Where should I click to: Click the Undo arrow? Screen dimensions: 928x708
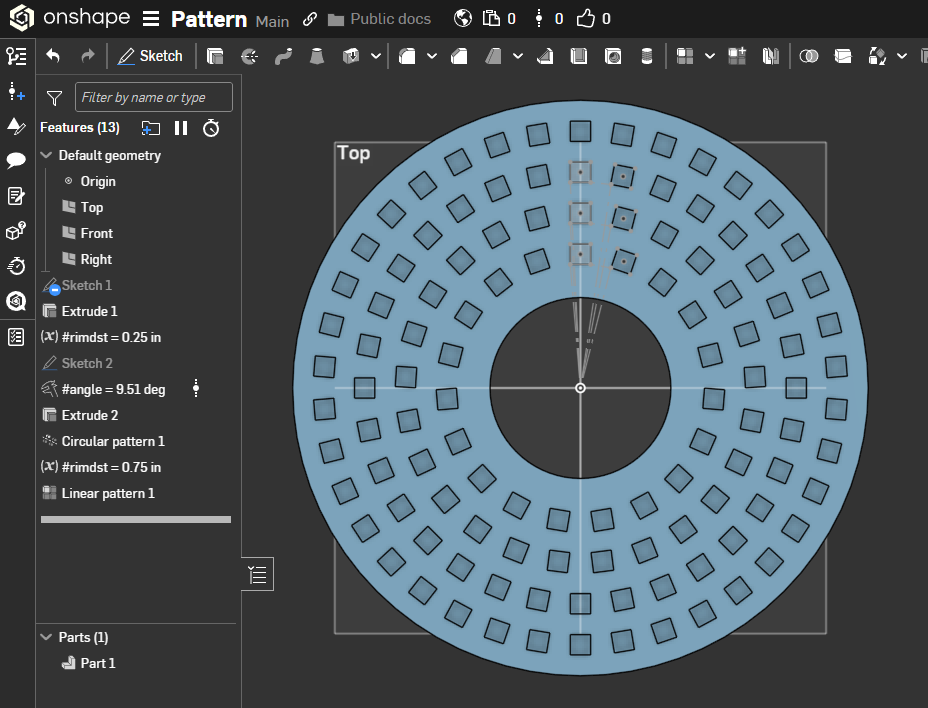(53, 56)
